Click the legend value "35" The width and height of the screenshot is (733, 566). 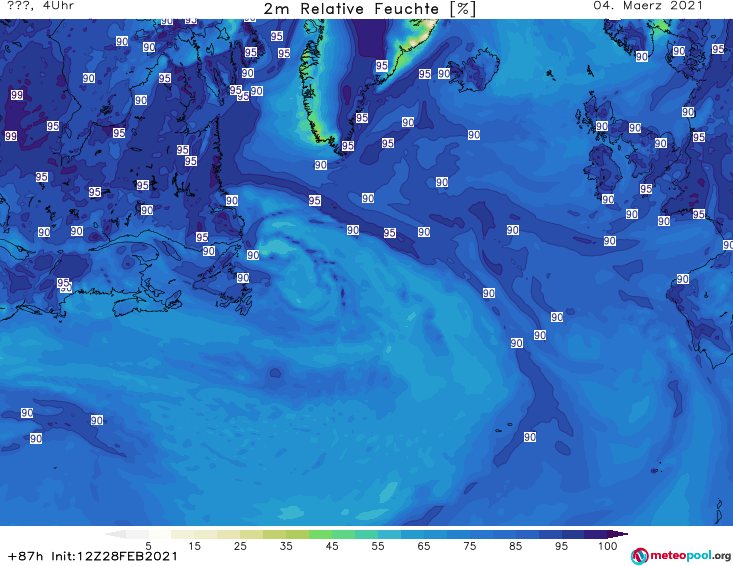(286, 546)
